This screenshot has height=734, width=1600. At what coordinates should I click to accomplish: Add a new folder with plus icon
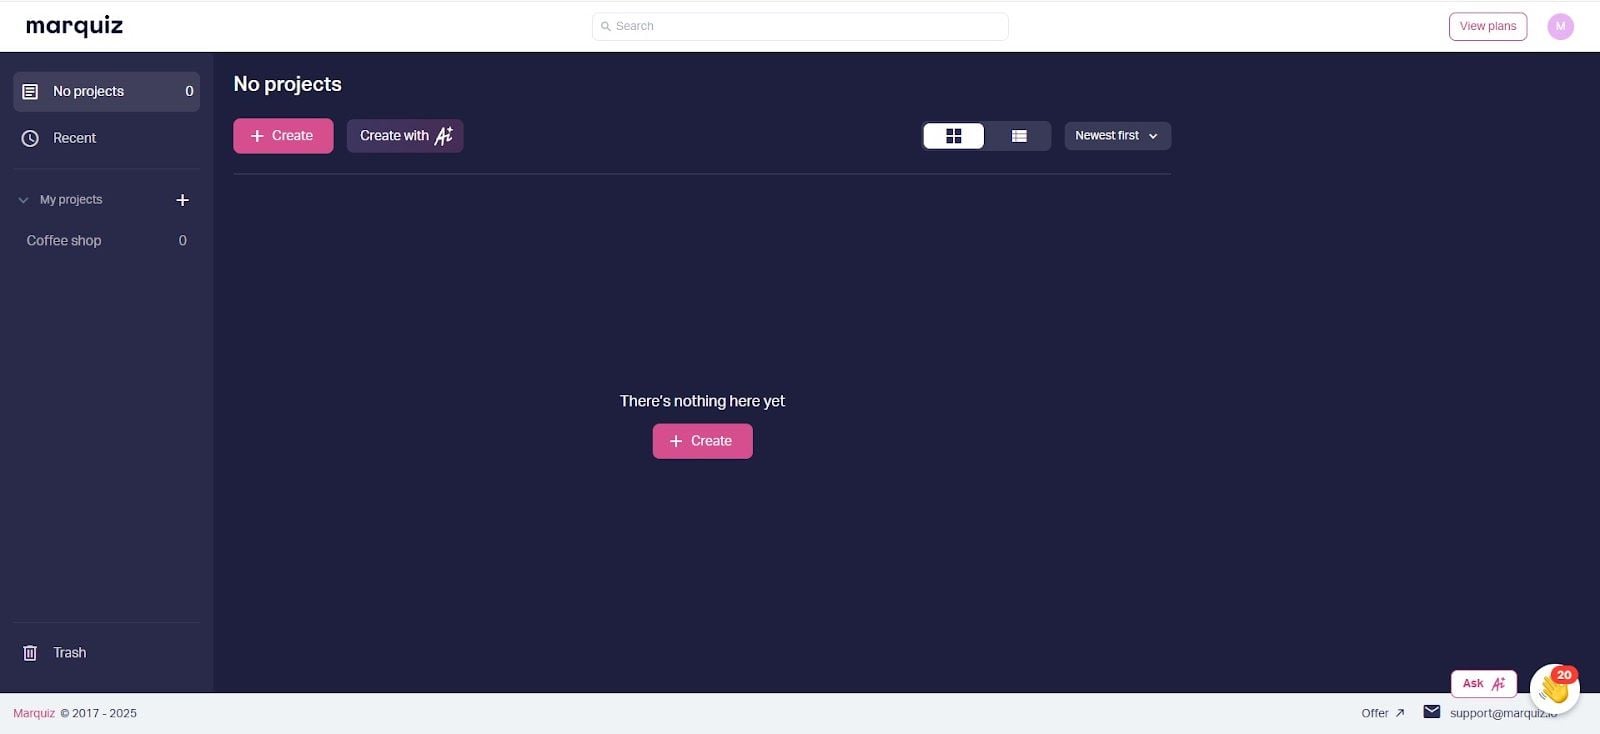tap(182, 200)
